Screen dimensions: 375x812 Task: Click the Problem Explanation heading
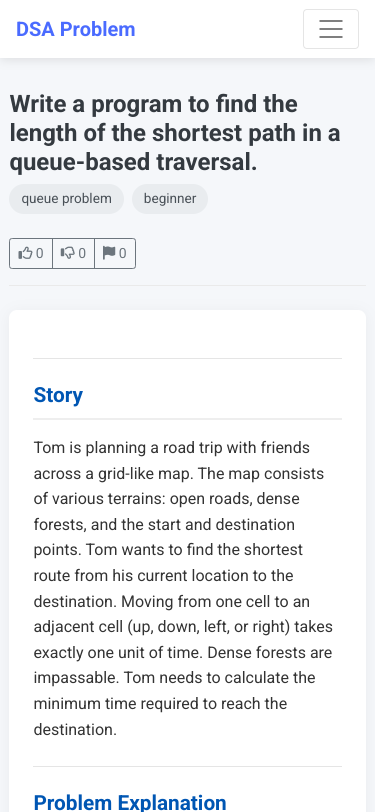click(x=130, y=802)
